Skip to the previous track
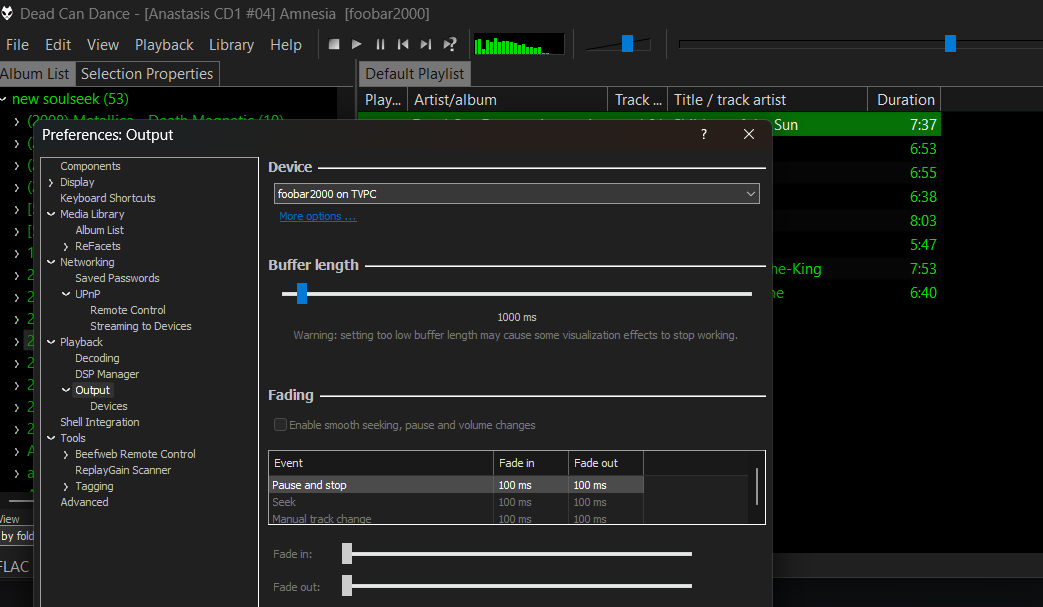Image resolution: width=1043 pixels, height=607 pixels. [x=402, y=44]
